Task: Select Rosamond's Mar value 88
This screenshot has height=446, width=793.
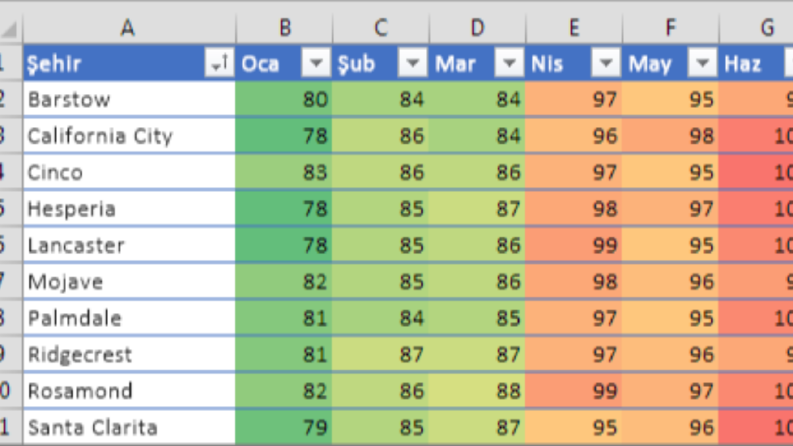Action: click(x=477, y=391)
